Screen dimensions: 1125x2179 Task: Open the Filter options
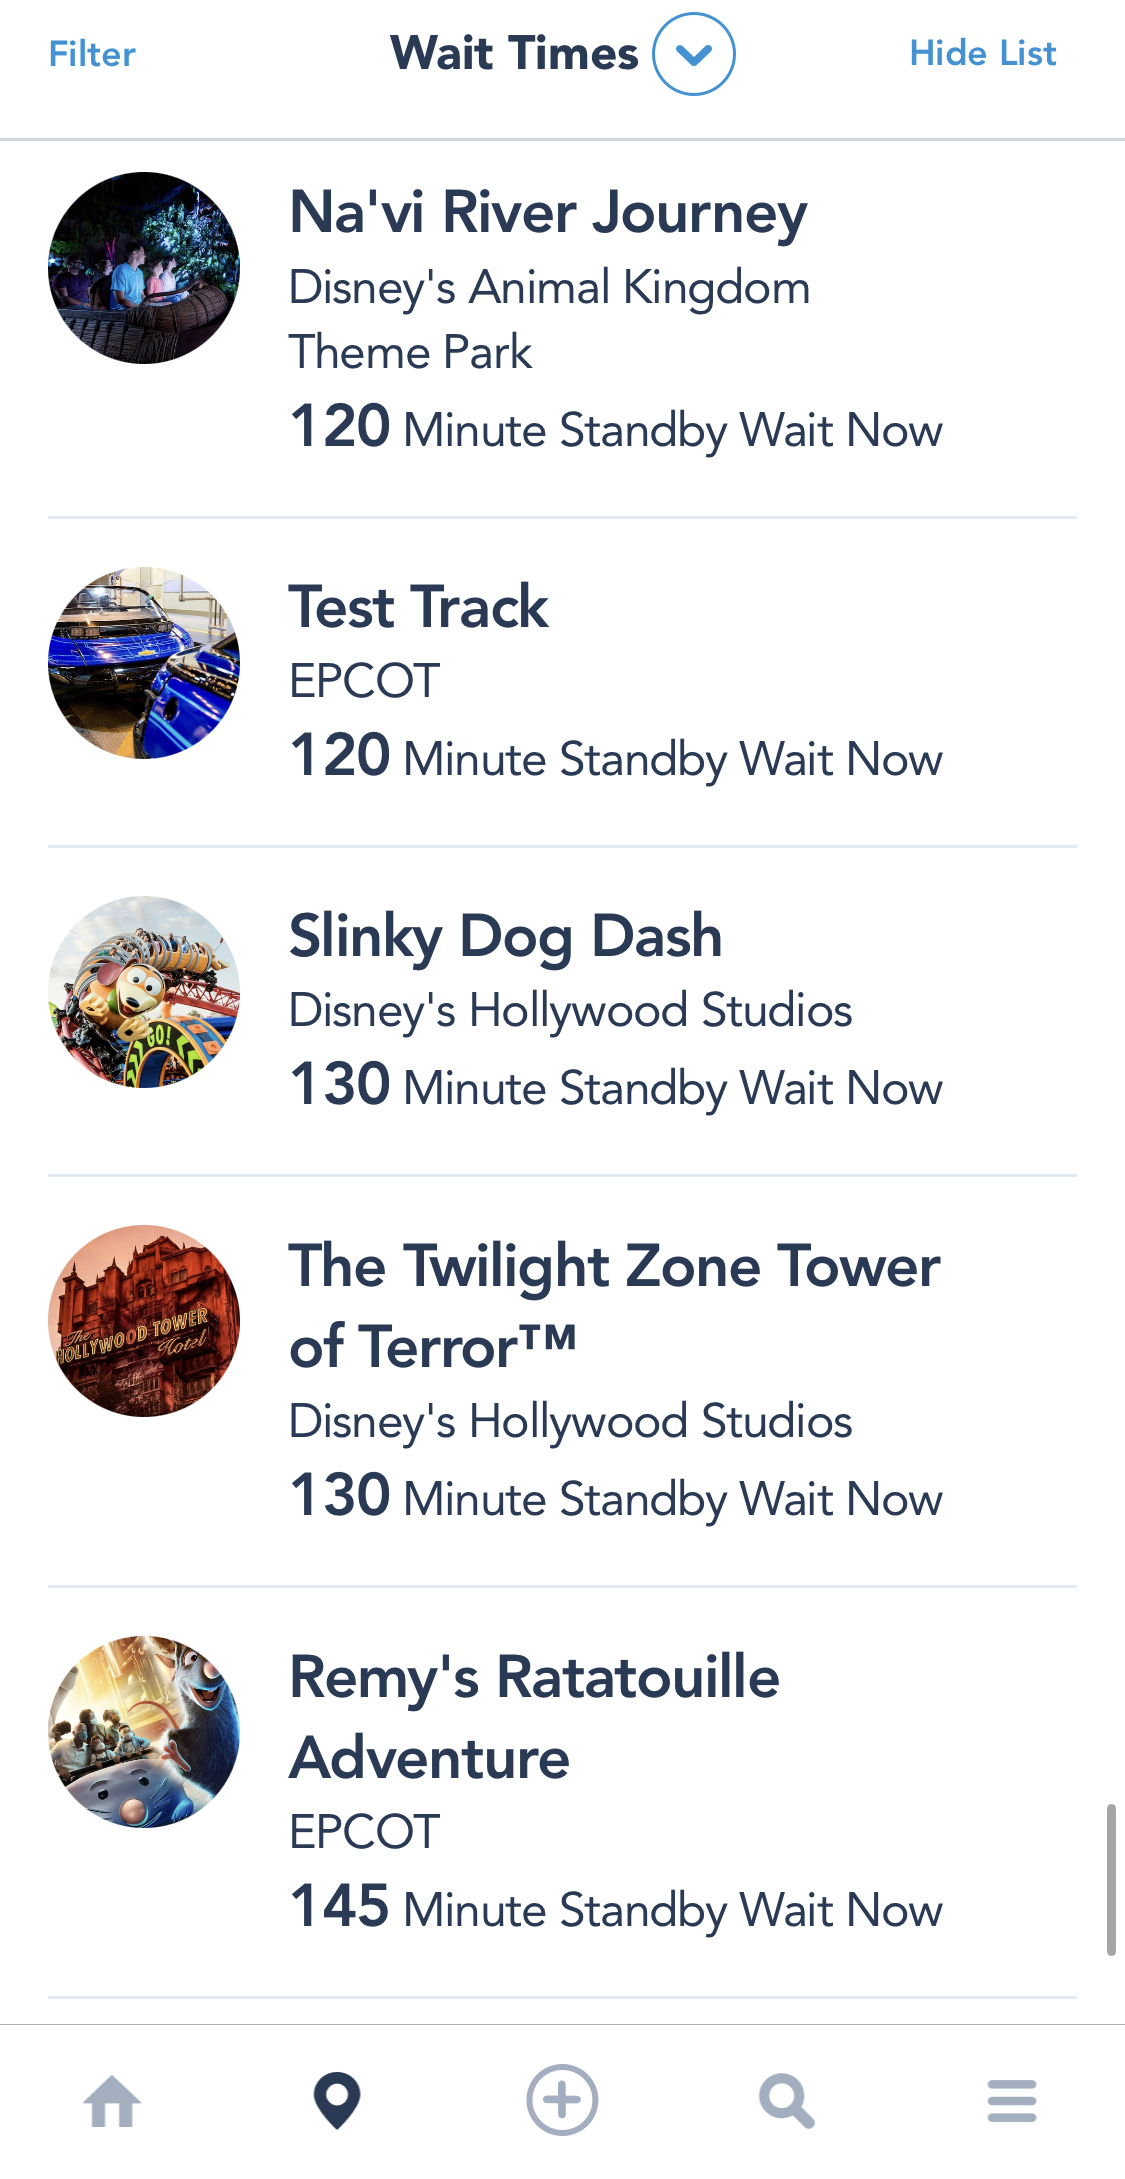92,54
